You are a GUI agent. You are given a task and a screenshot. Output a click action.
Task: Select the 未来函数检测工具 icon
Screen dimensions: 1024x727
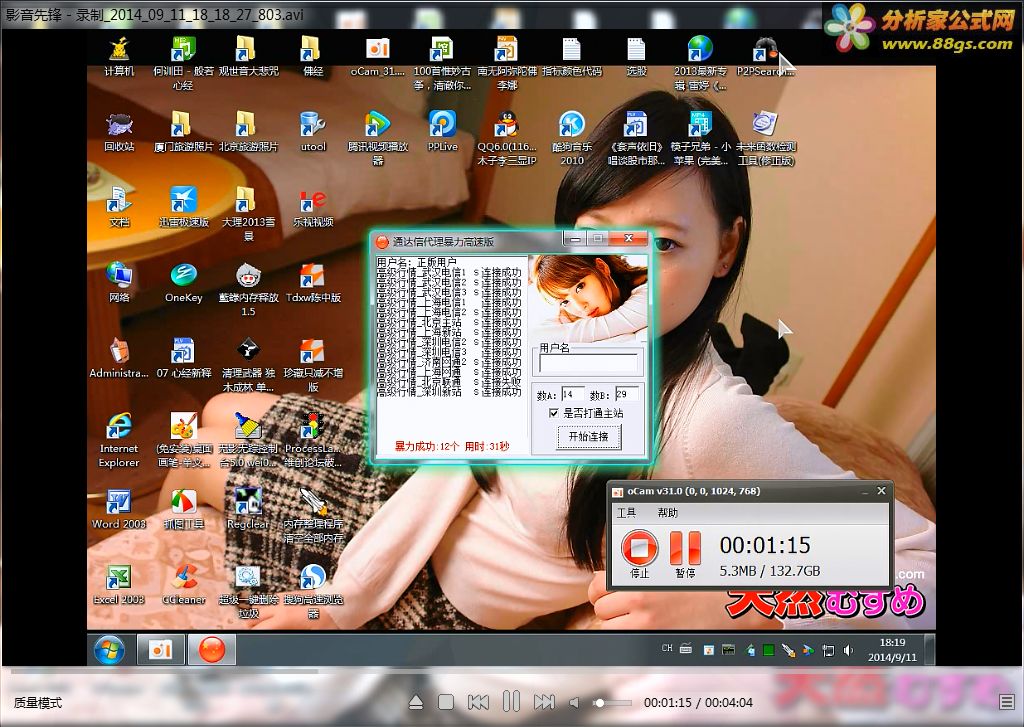pos(765,137)
